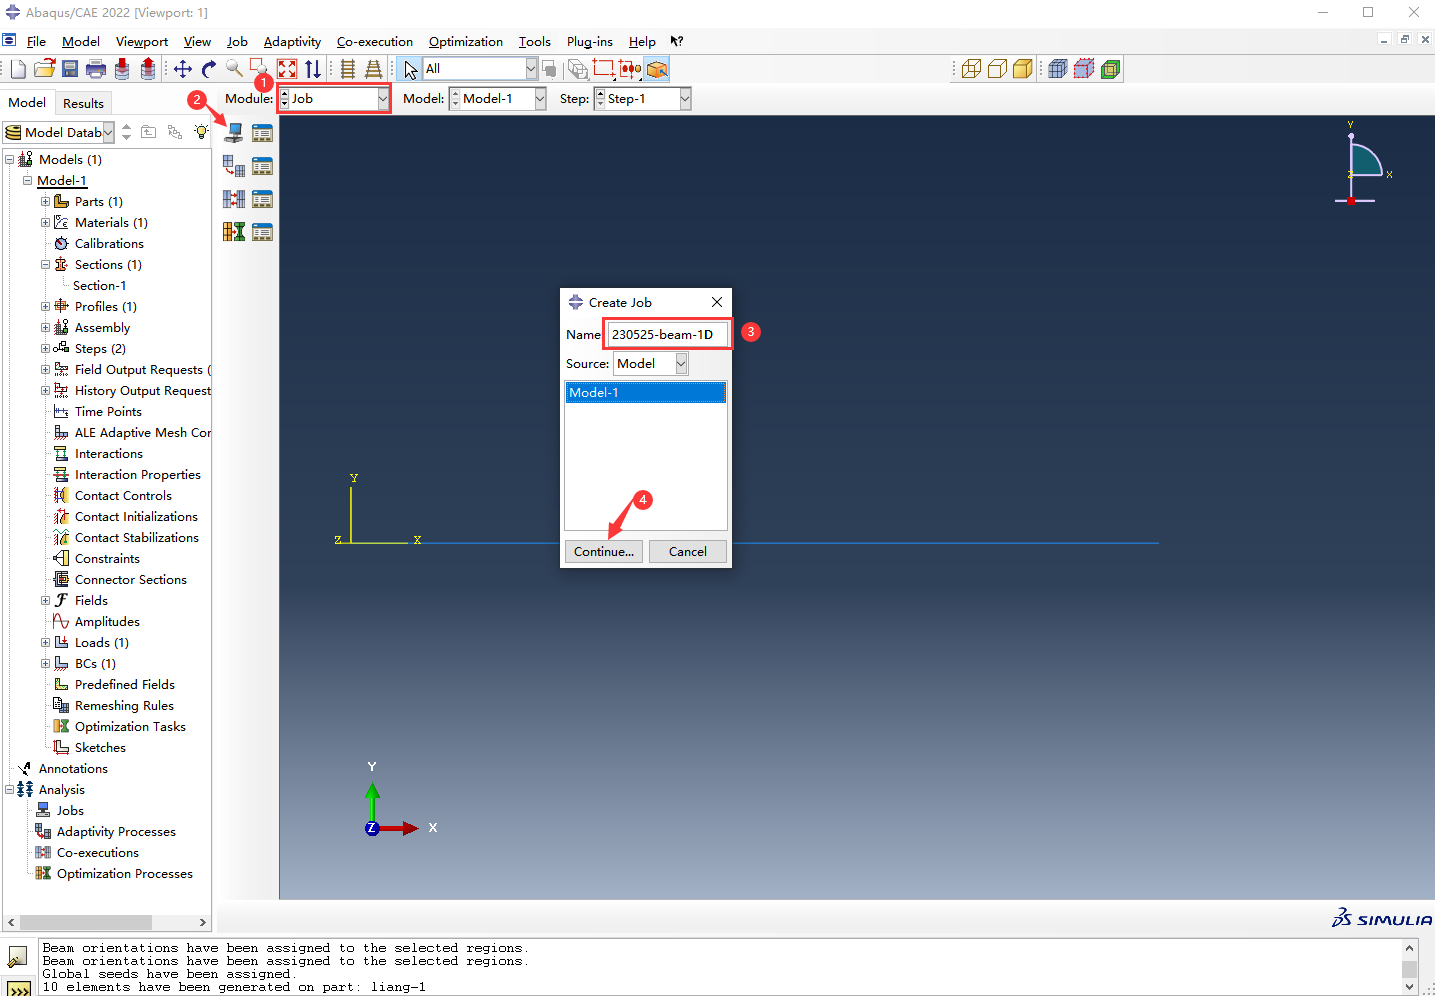Toggle the light bulb icon in the model tree toolbar
Viewport: 1435px width, 996px height.
point(201,132)
